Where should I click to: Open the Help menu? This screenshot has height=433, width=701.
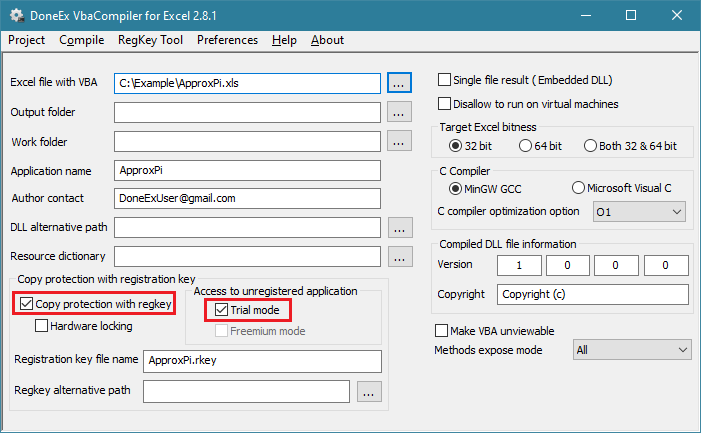(x=284, y=40)
